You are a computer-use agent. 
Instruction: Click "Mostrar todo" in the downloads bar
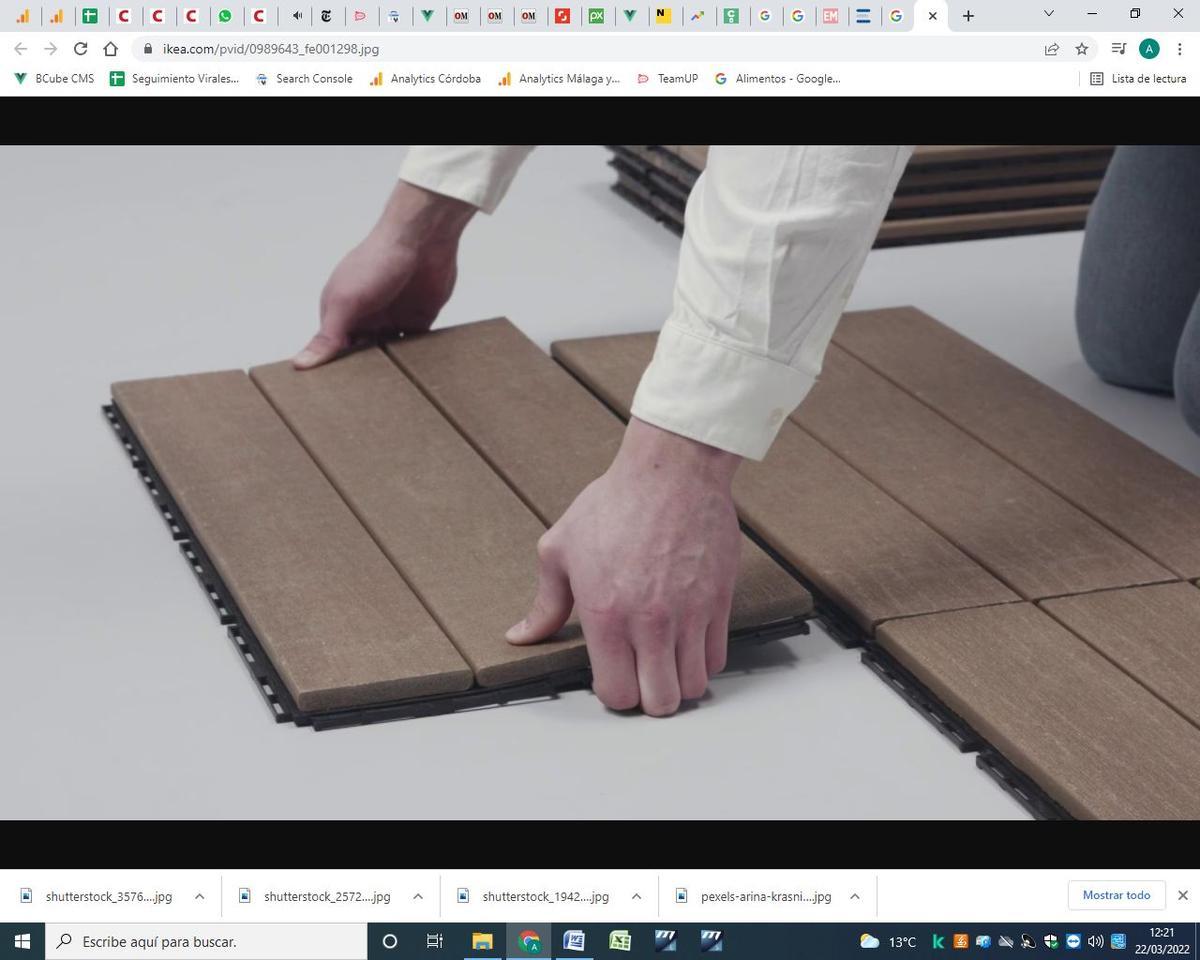(x=1116, y=895)
